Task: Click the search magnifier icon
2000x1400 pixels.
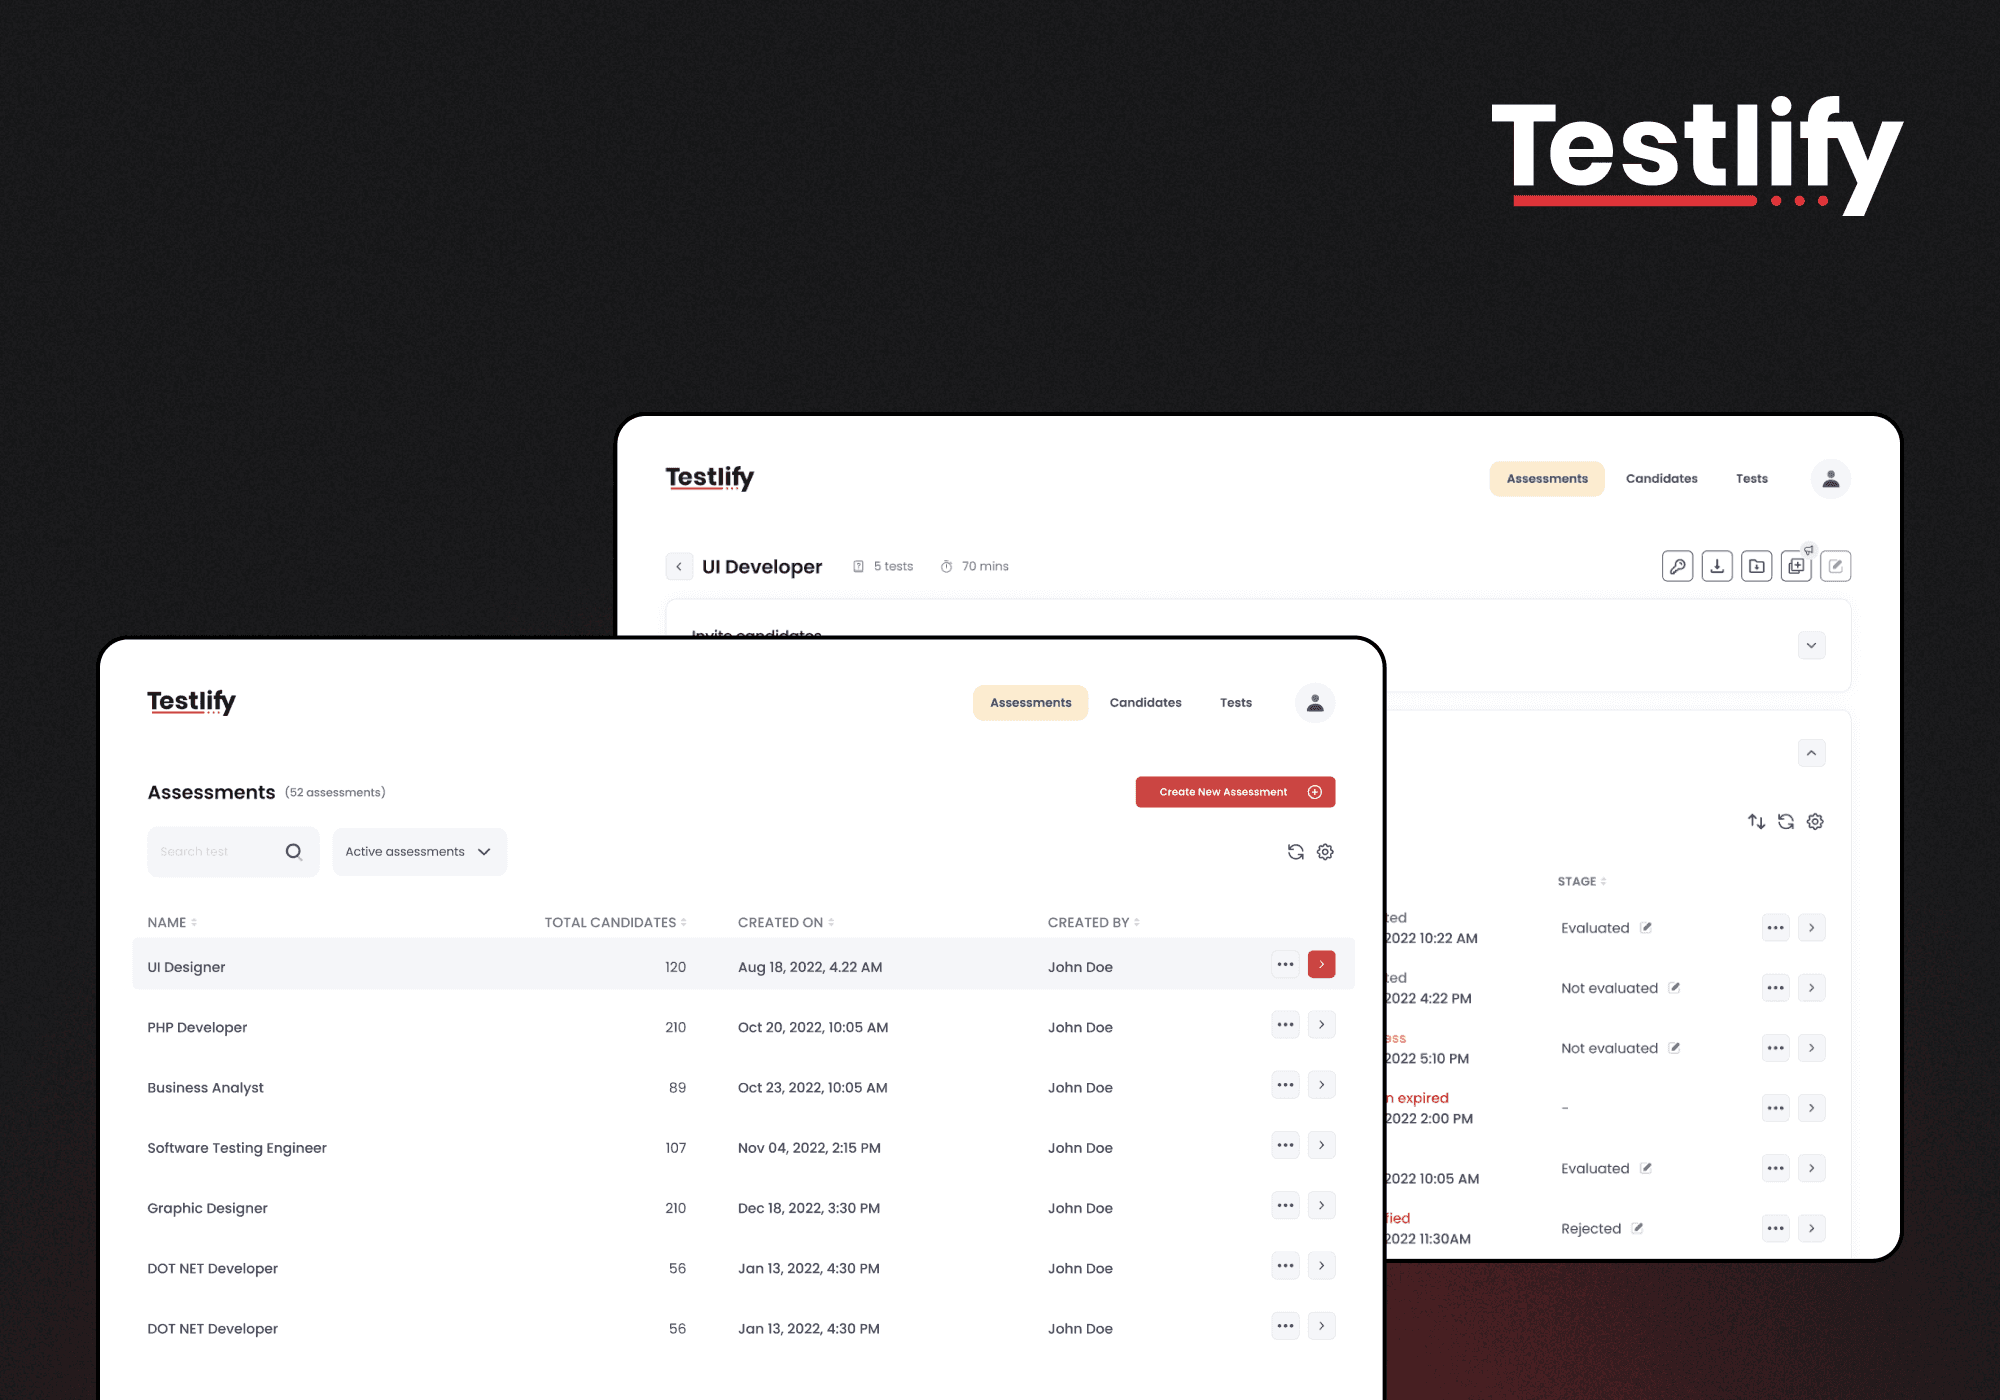Action: 294,852
